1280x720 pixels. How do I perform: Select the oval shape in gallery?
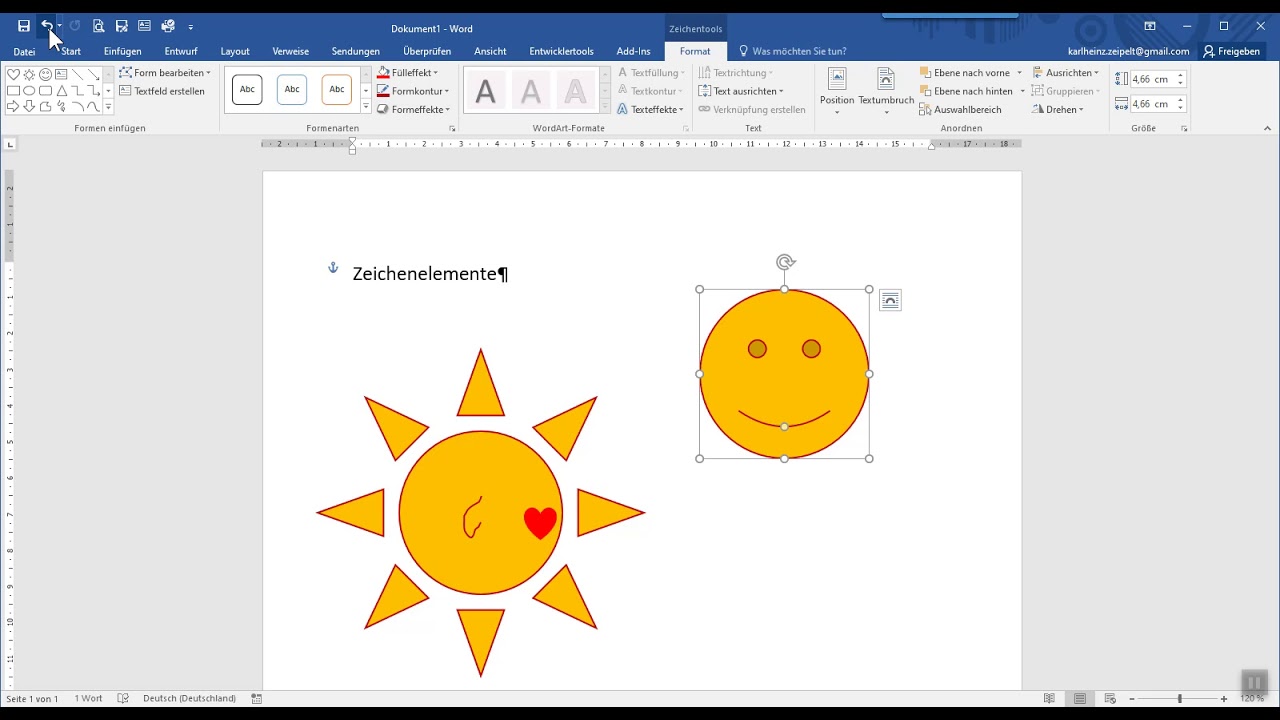click(x=29, y=90)
